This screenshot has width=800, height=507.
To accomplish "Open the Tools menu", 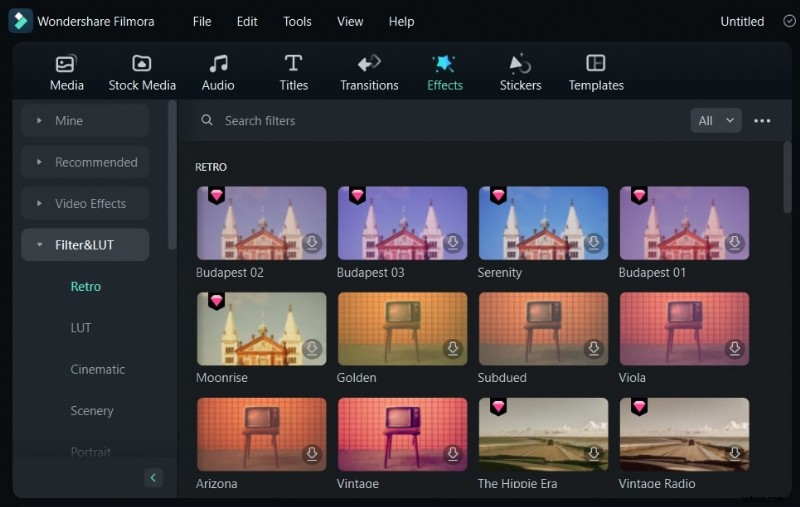I will tap(297, 21).
